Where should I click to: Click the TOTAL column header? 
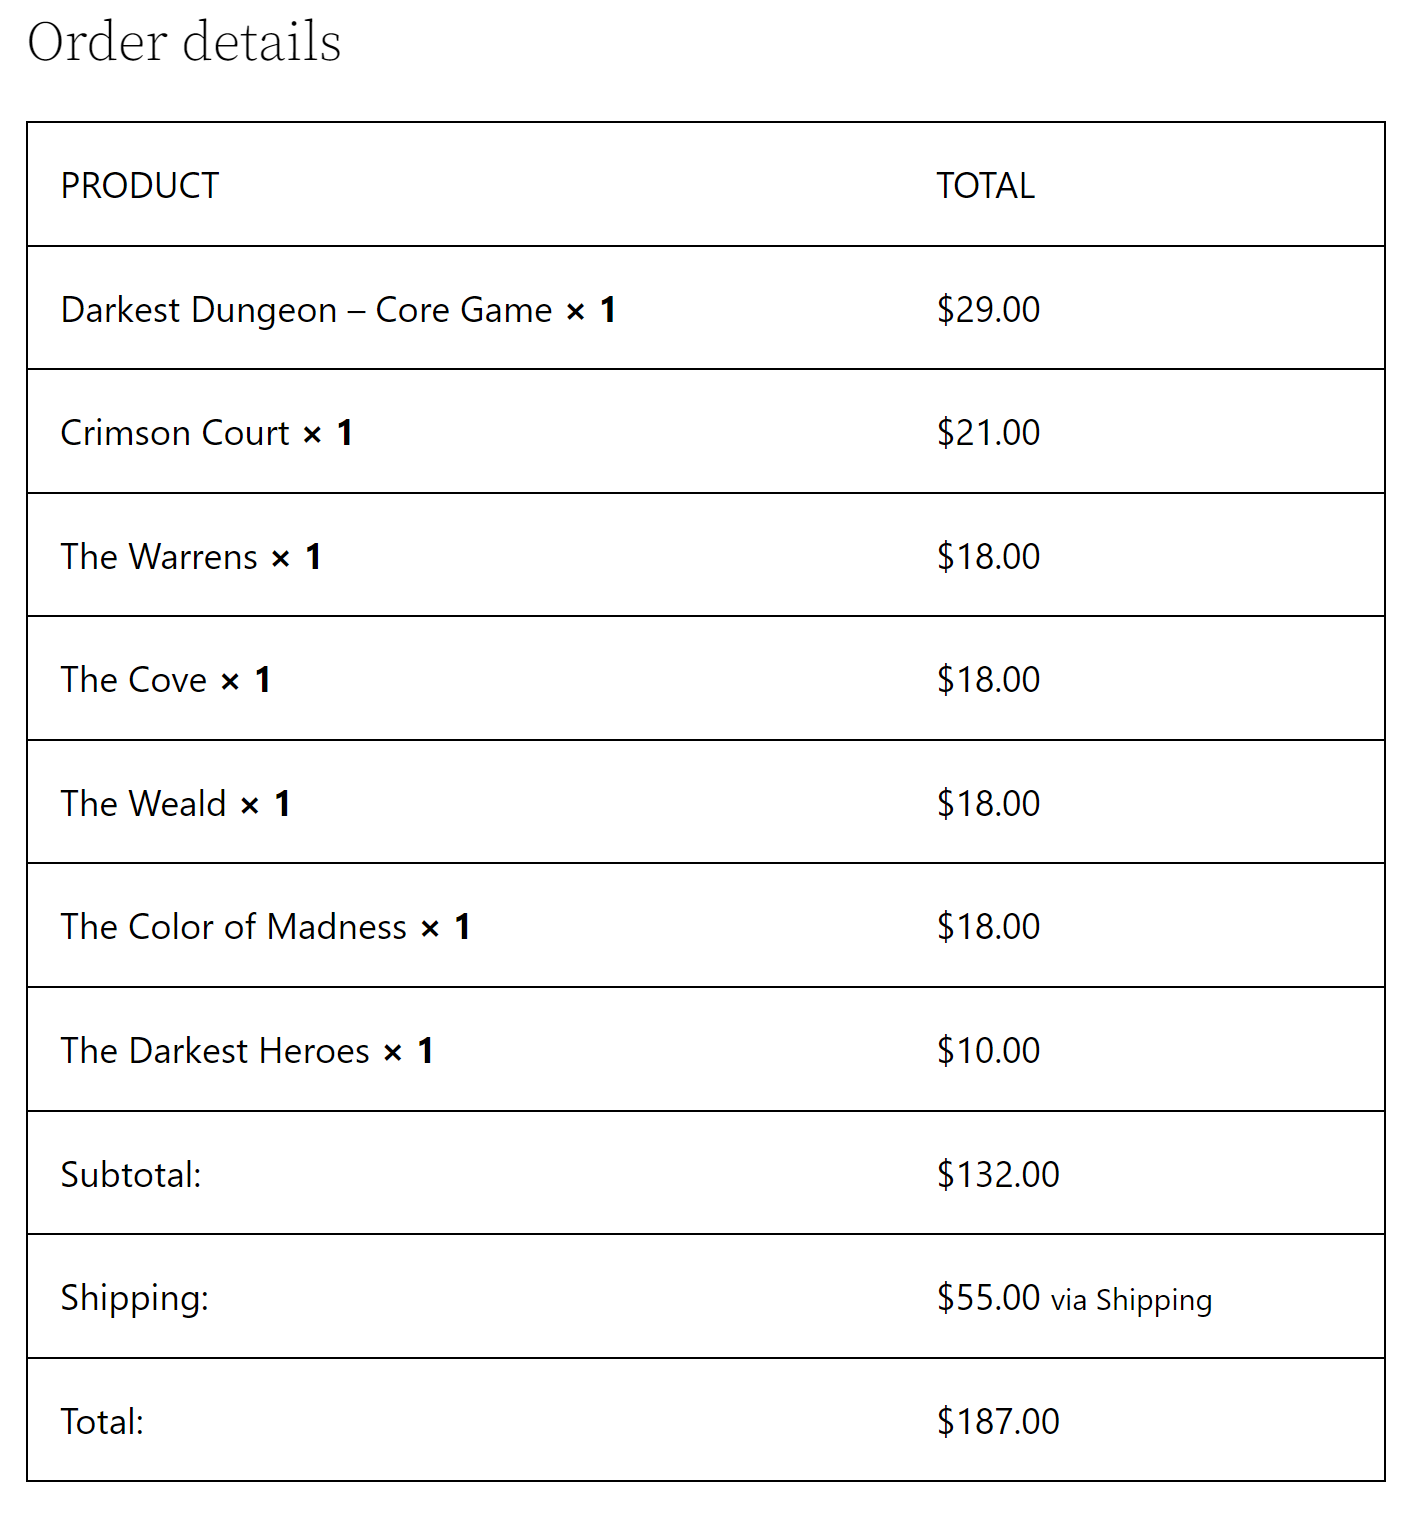point(985,186)
